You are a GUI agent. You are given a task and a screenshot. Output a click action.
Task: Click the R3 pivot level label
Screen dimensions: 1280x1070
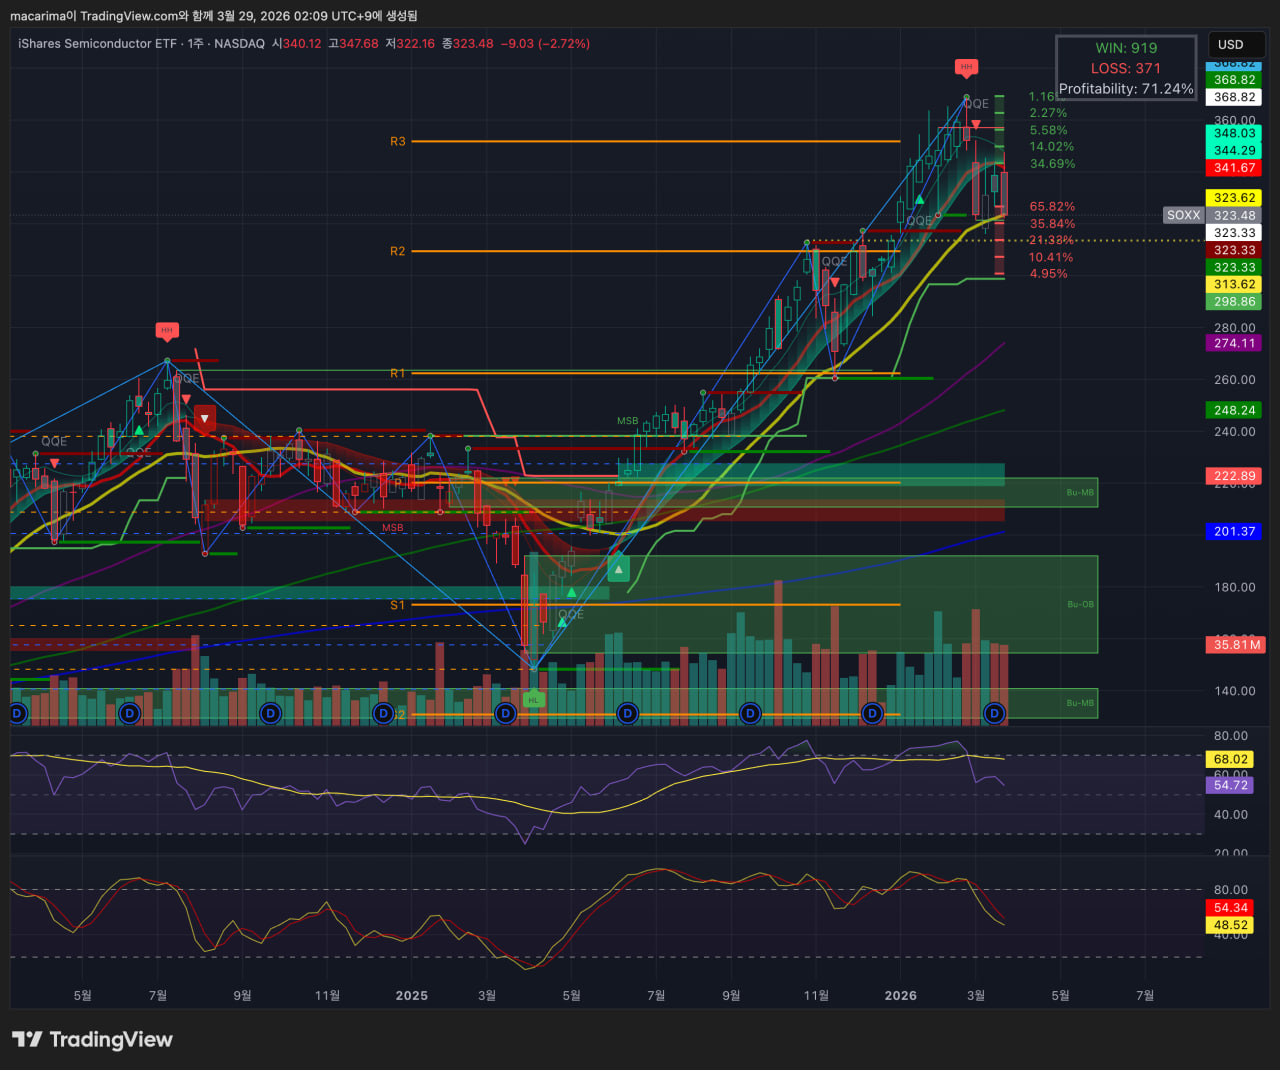click(x=398, y=142)
